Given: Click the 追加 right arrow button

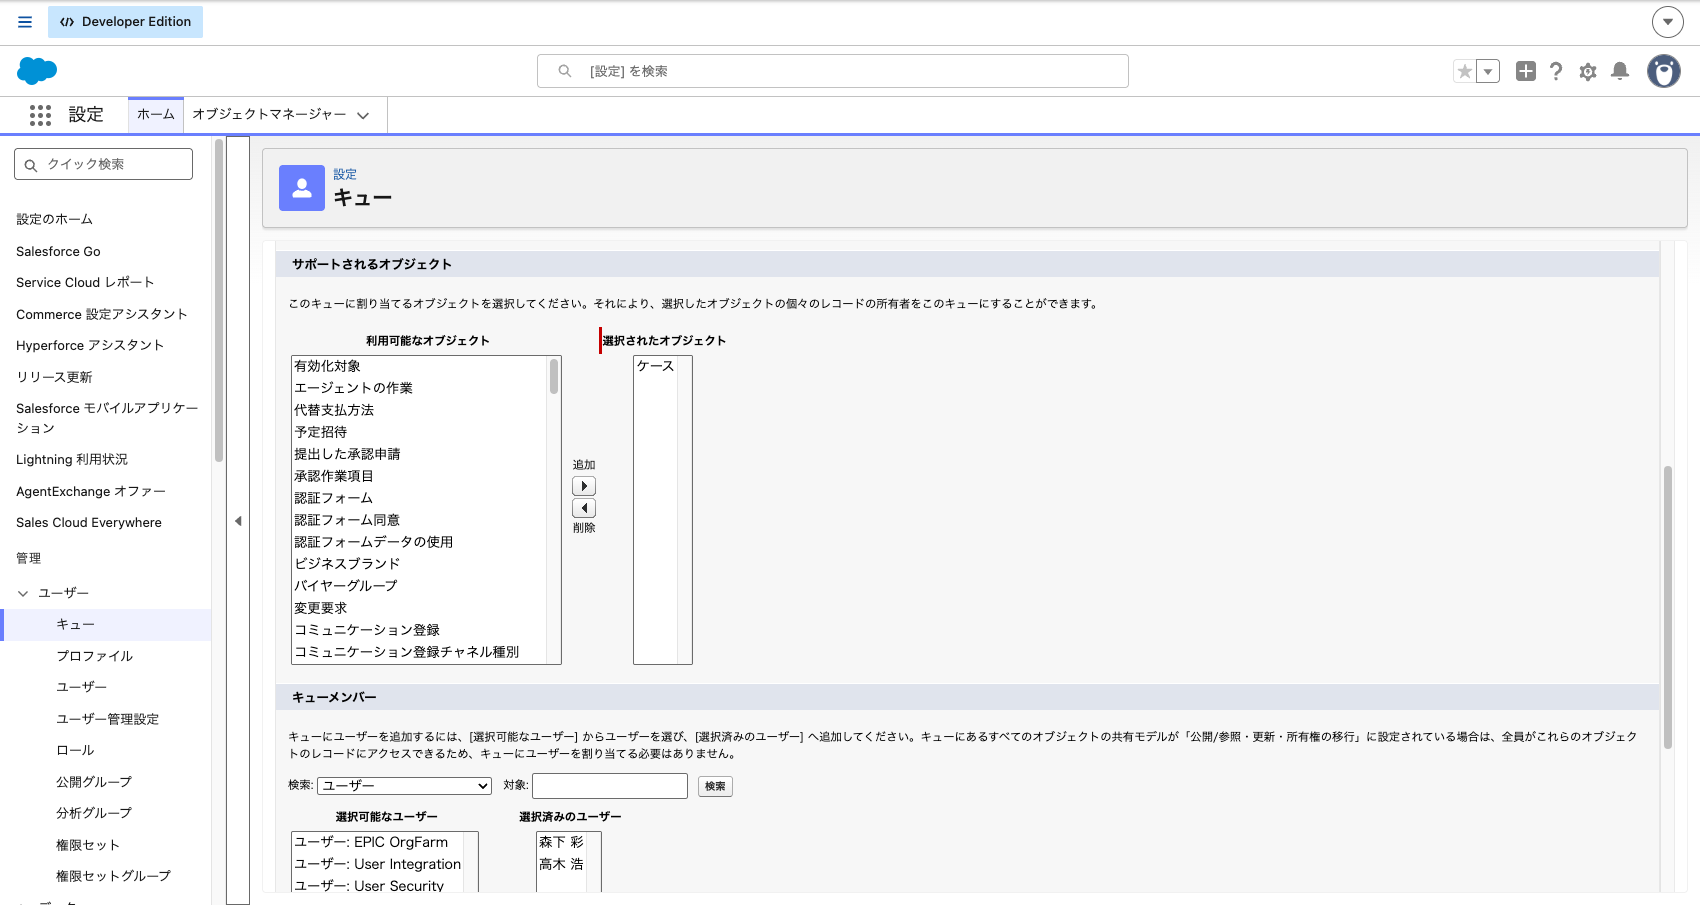Looking at the screenshot, I should (584, 486).
